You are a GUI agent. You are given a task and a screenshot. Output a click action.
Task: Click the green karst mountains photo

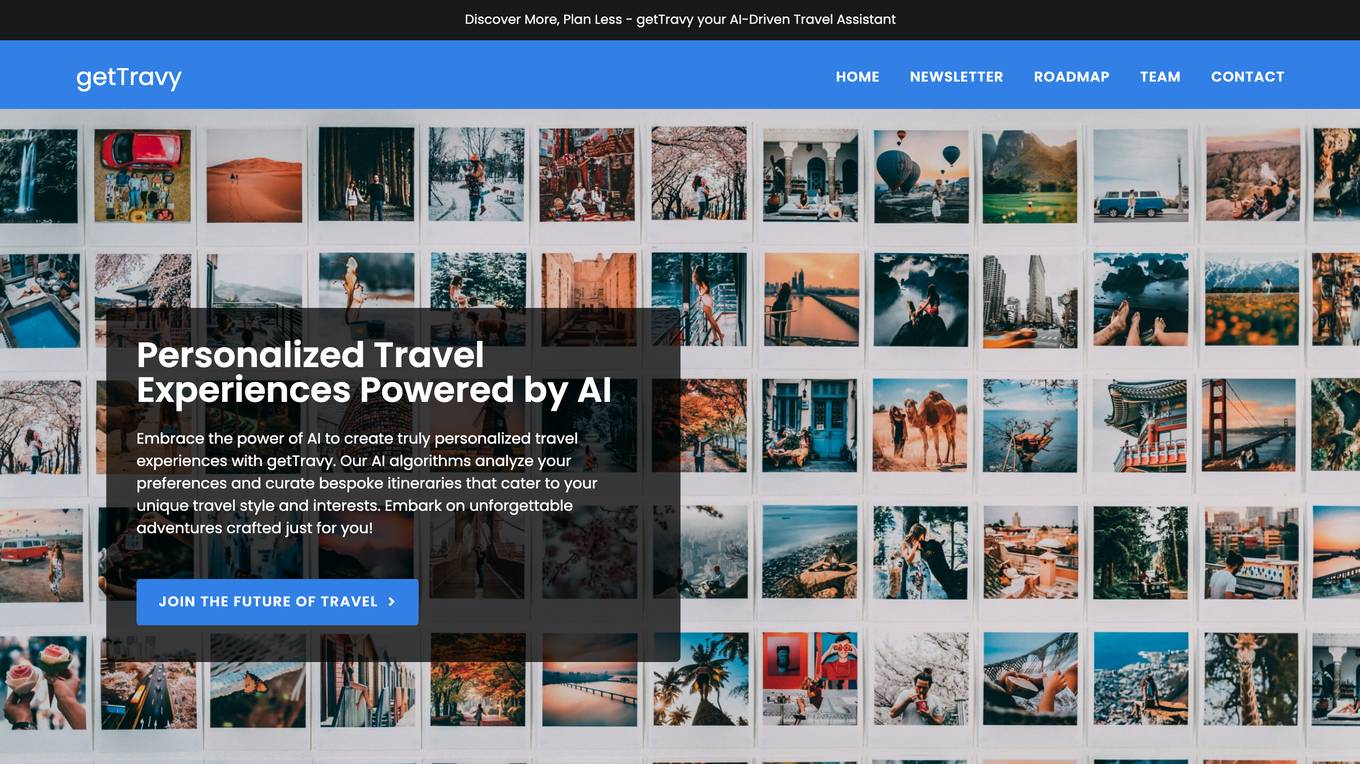[1030, 176]
